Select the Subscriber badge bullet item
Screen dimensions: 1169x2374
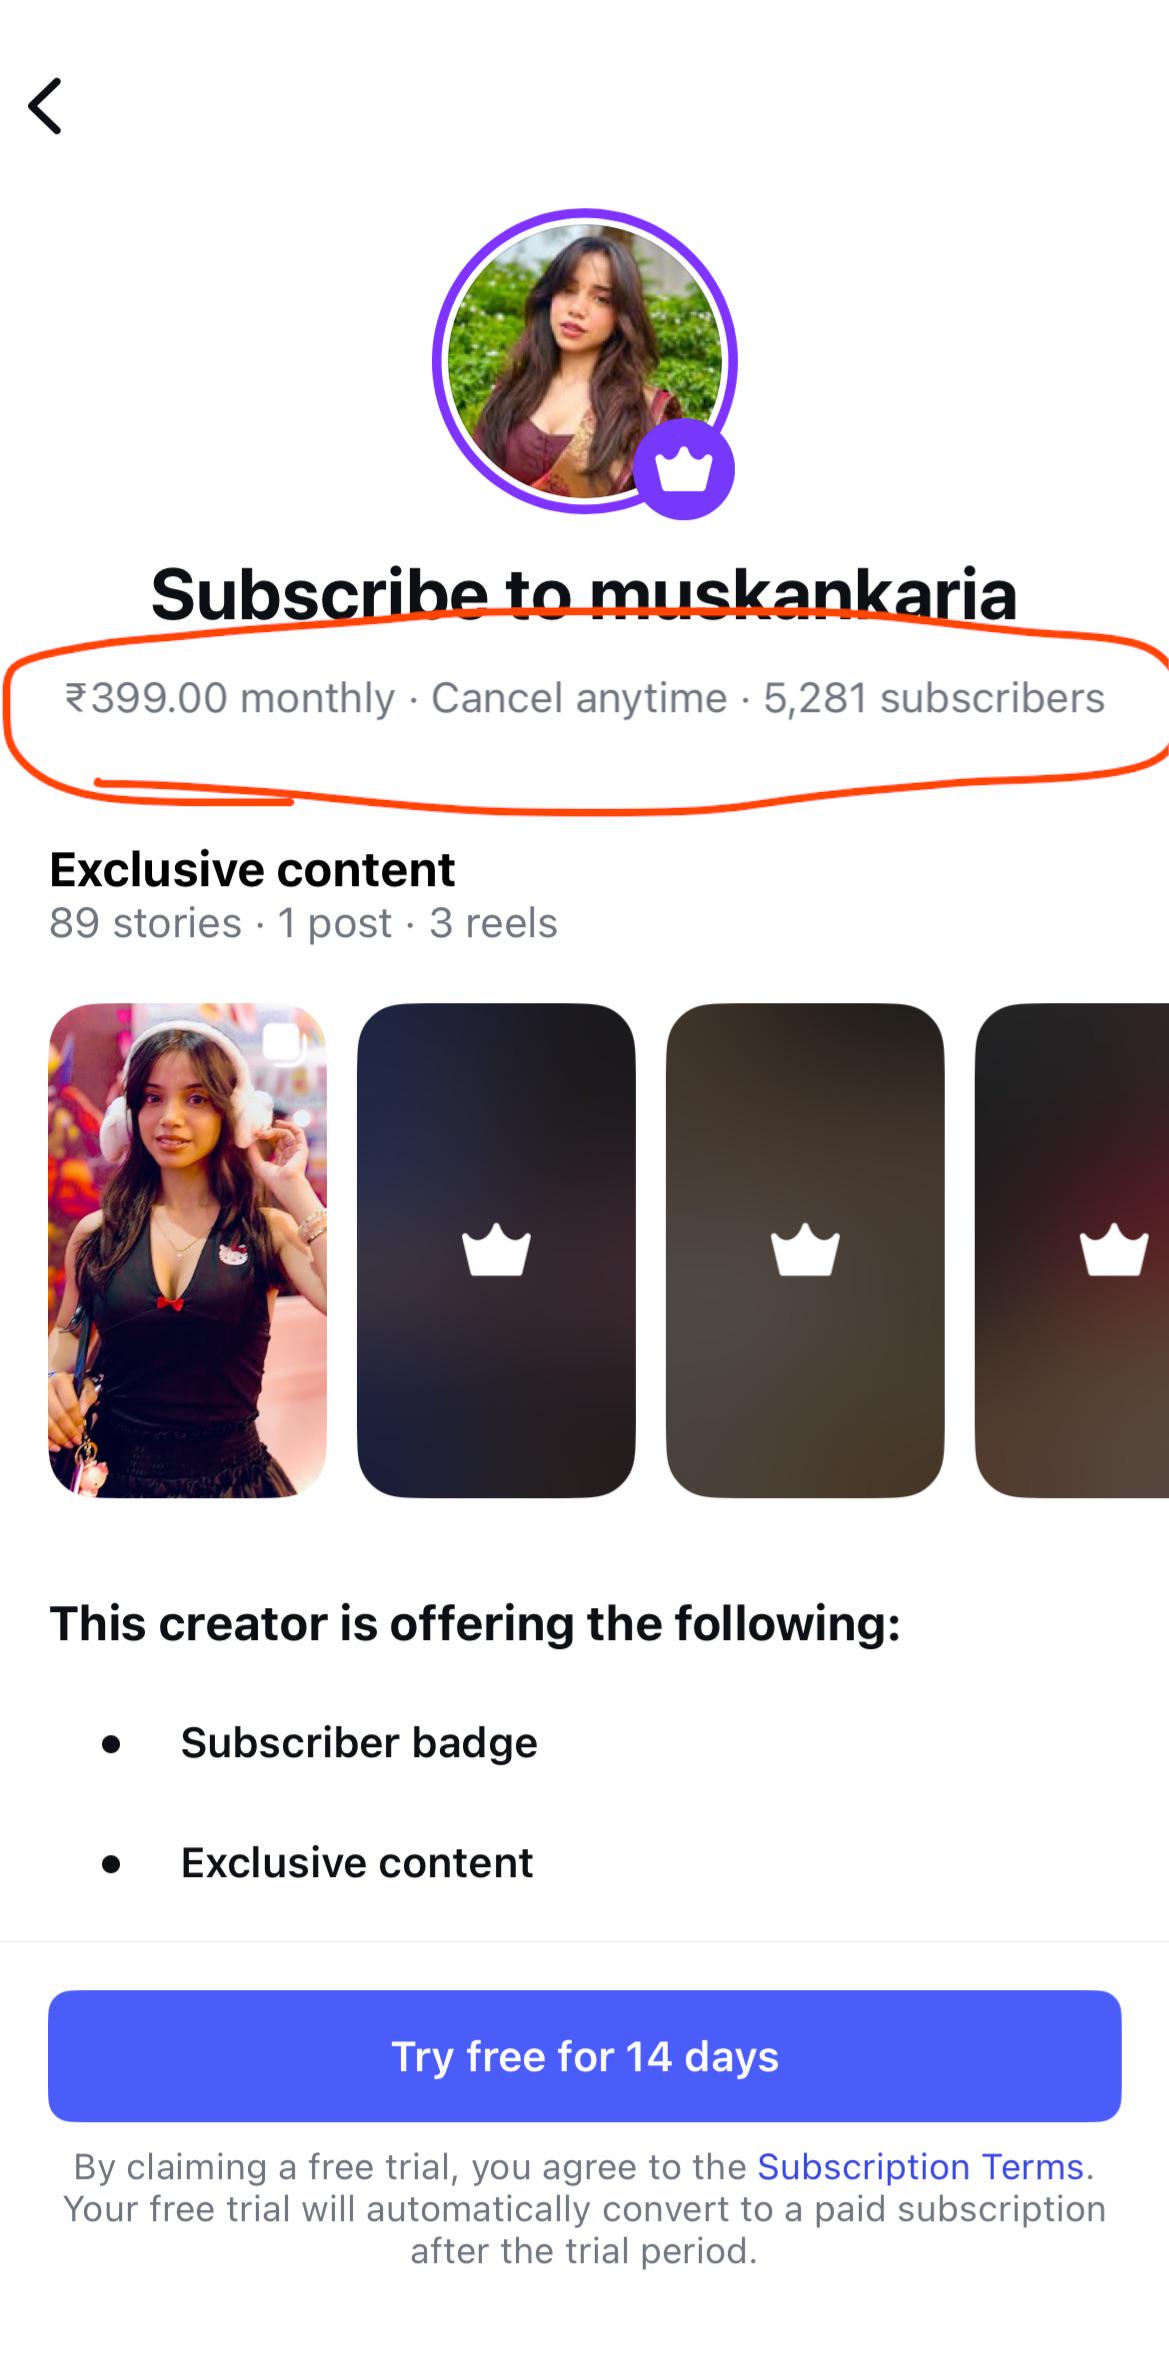pyautogui.click(x=359, y=1743)
